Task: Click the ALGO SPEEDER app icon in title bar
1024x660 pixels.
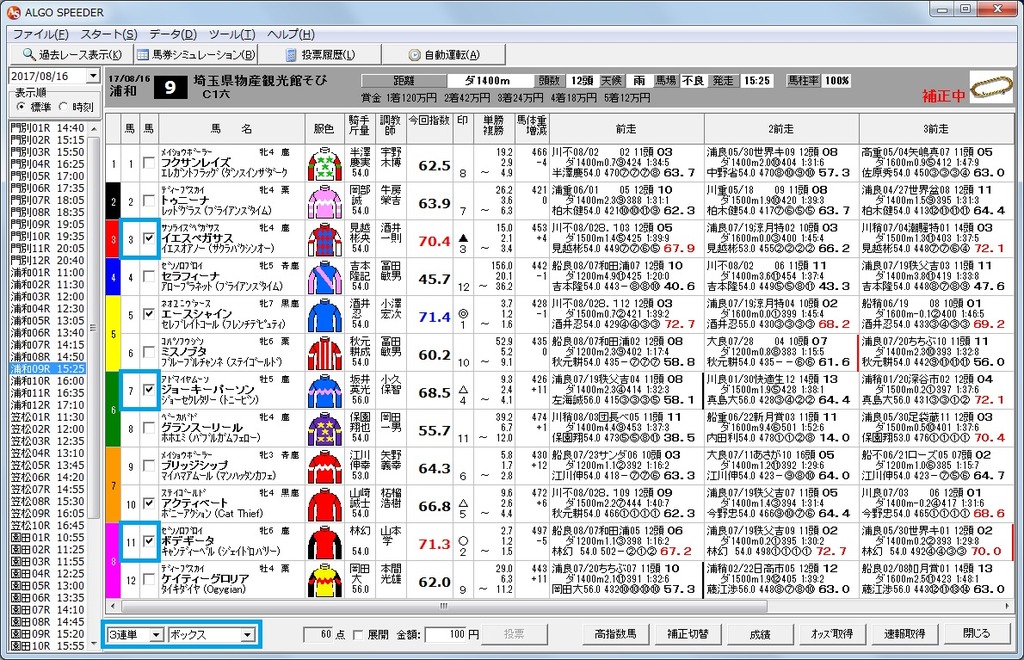Action: (x=13, y=12)
